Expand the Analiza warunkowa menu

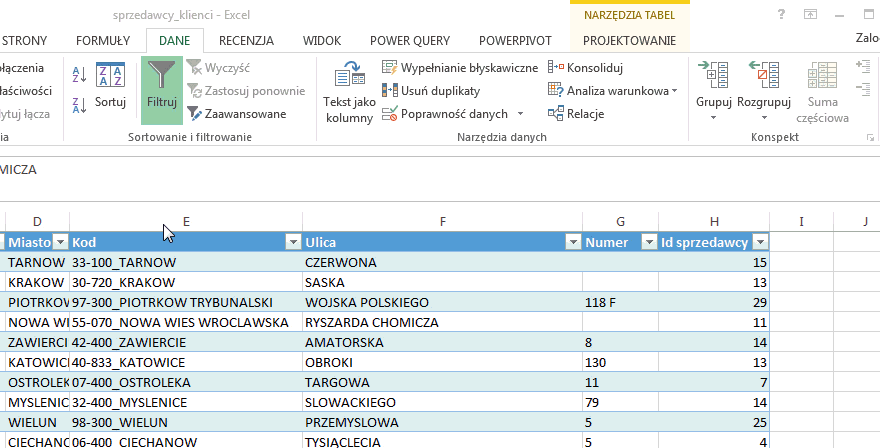coord(673,91)
